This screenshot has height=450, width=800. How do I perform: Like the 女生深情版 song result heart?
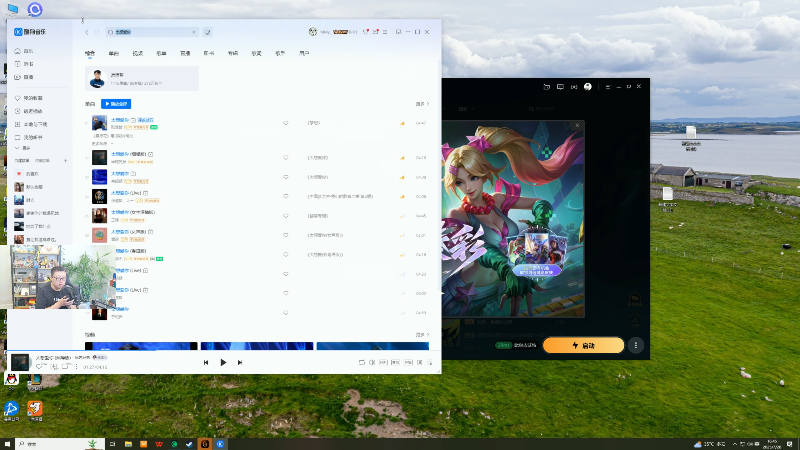click(286, 216)
